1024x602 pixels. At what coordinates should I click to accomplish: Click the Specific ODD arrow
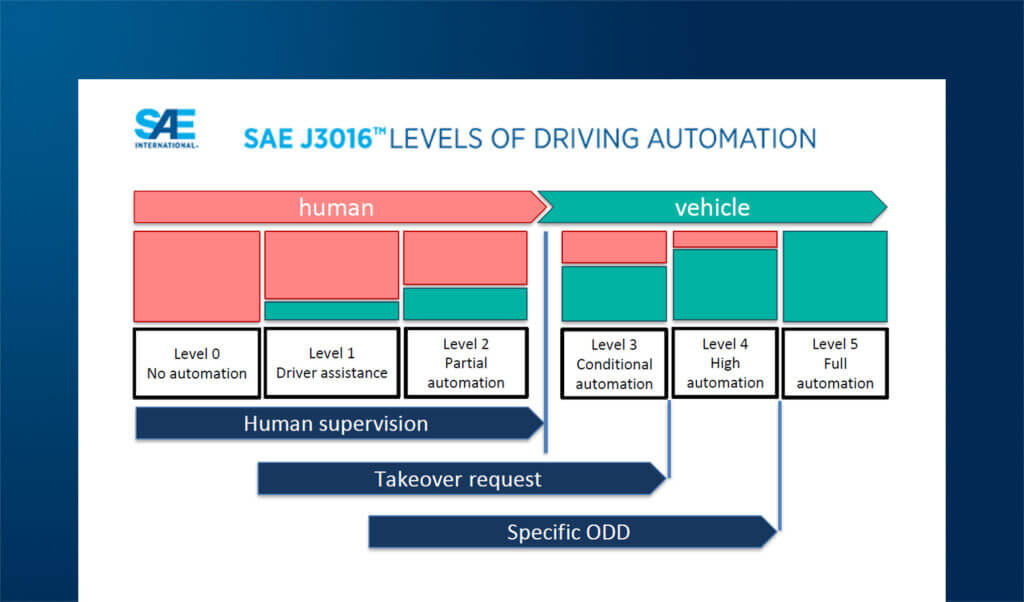568,532
